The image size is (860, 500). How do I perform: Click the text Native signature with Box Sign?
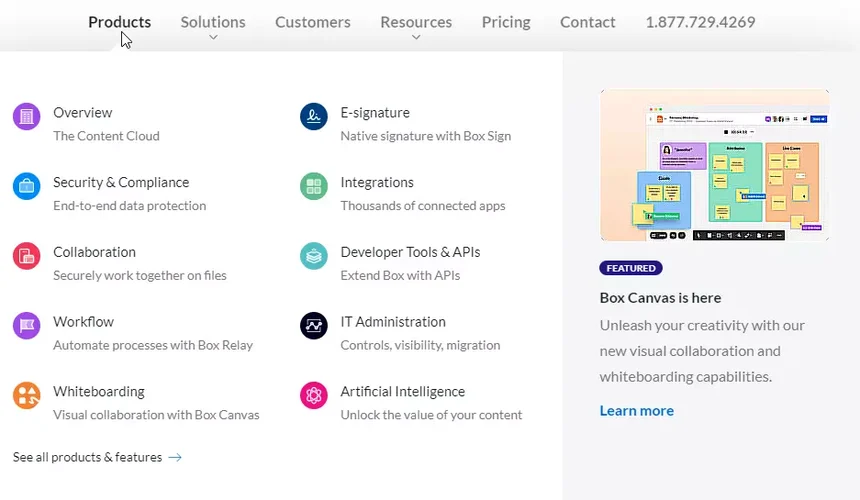coord(426,136)
